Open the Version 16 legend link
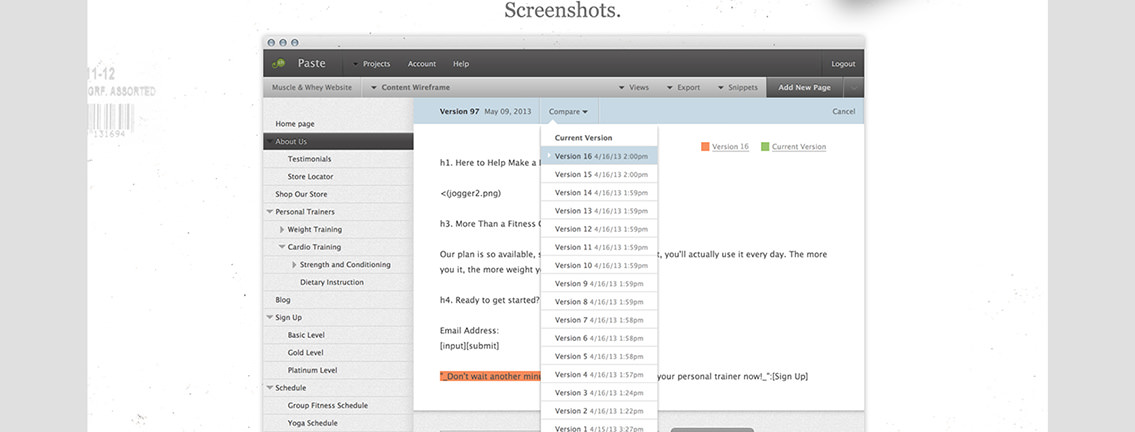The height and width of the screenshot is (432, 1135). [x=730, y=147]
